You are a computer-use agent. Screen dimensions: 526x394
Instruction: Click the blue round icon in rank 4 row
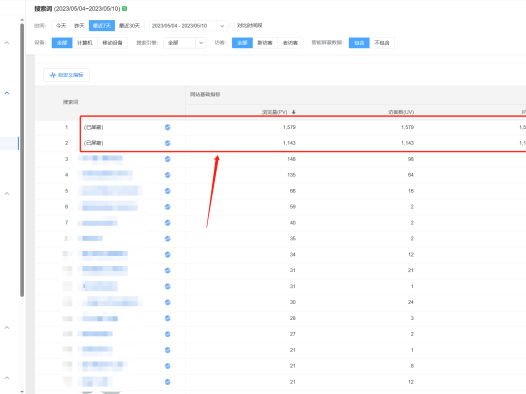coord(167,175)
